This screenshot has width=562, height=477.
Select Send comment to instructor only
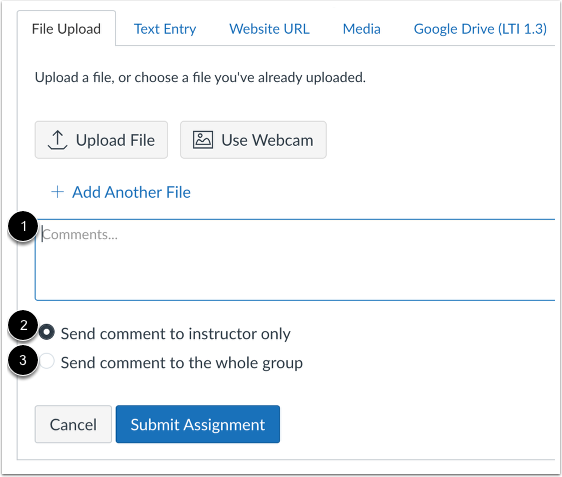click(47, 332)
